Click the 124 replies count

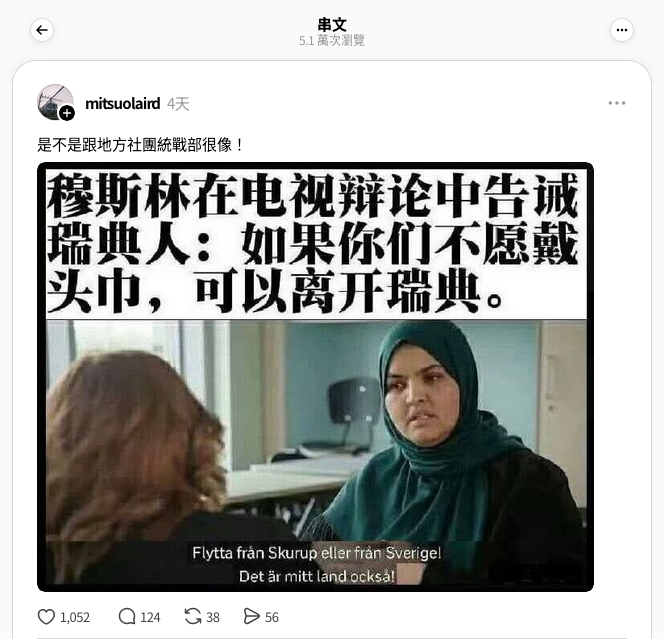pyautogui.click(x=150, y=617)
